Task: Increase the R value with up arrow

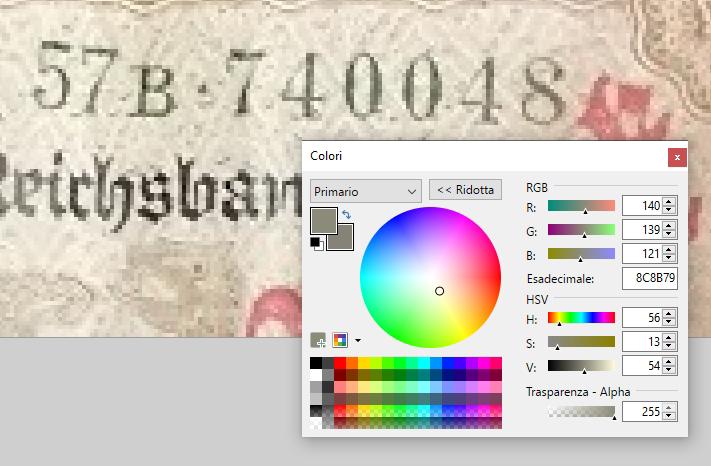Action: [x=669, y=201]
